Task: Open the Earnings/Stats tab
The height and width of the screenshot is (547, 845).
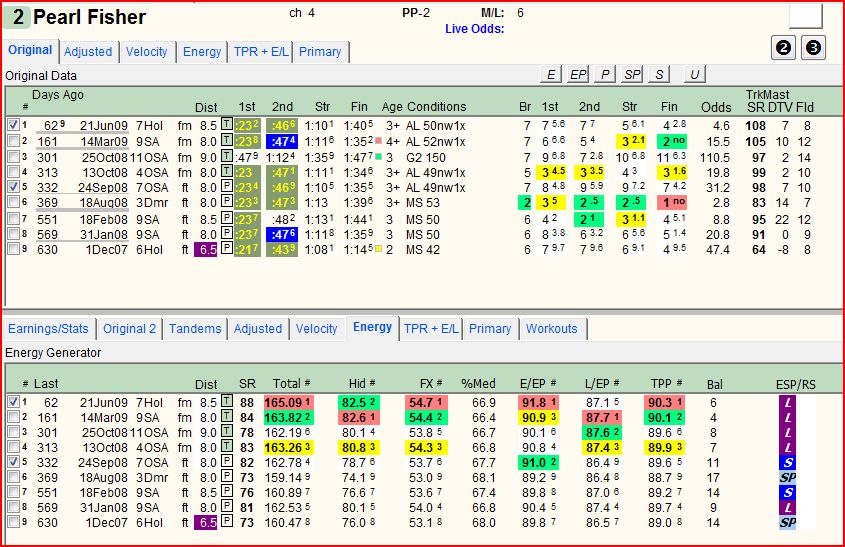Action: point(48,329)
